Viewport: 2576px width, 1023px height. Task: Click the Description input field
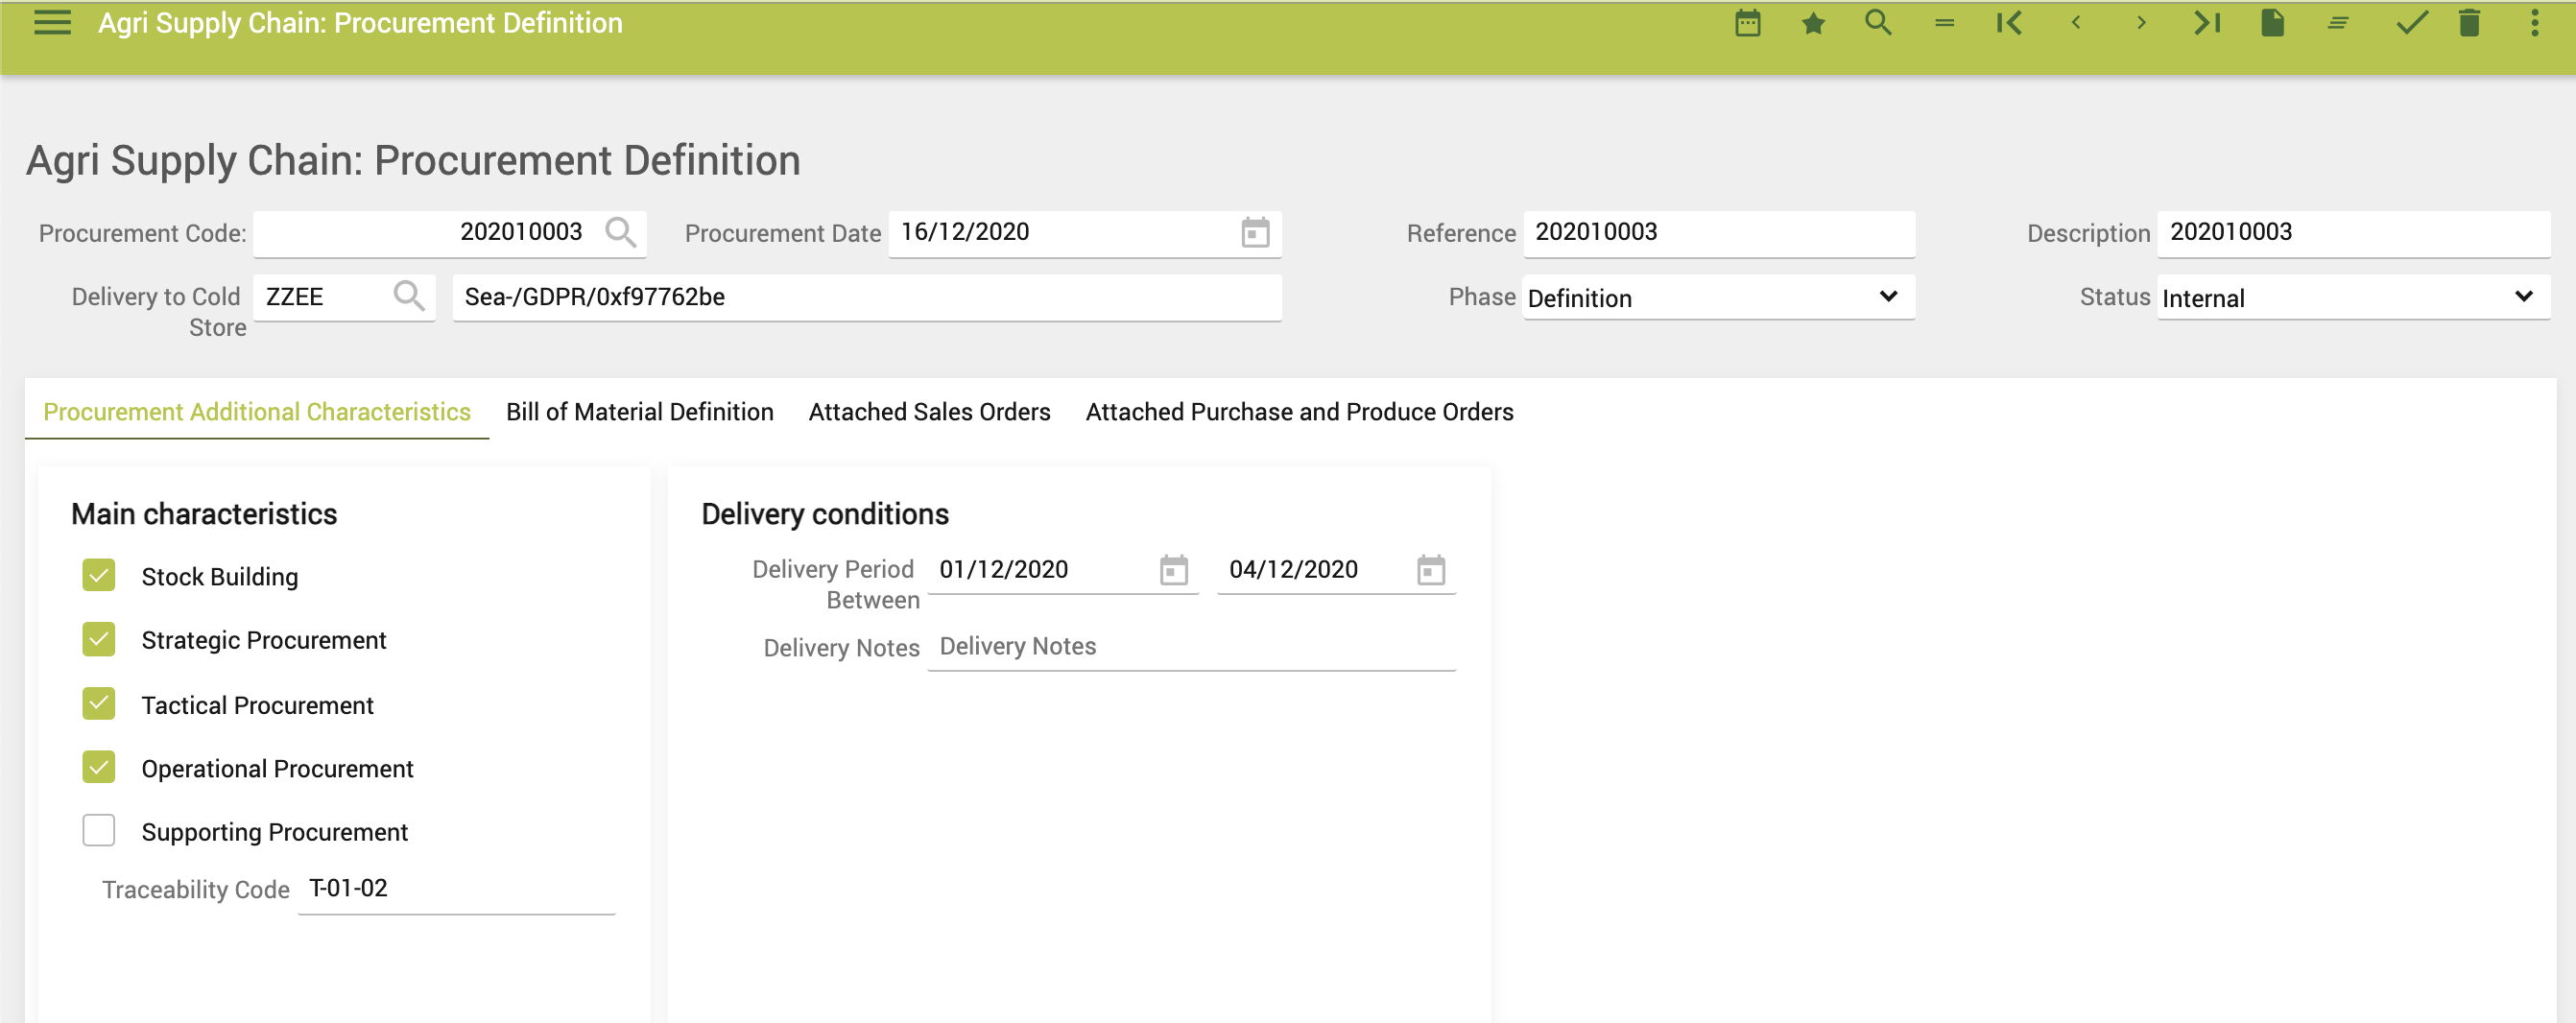(2353, 232)
